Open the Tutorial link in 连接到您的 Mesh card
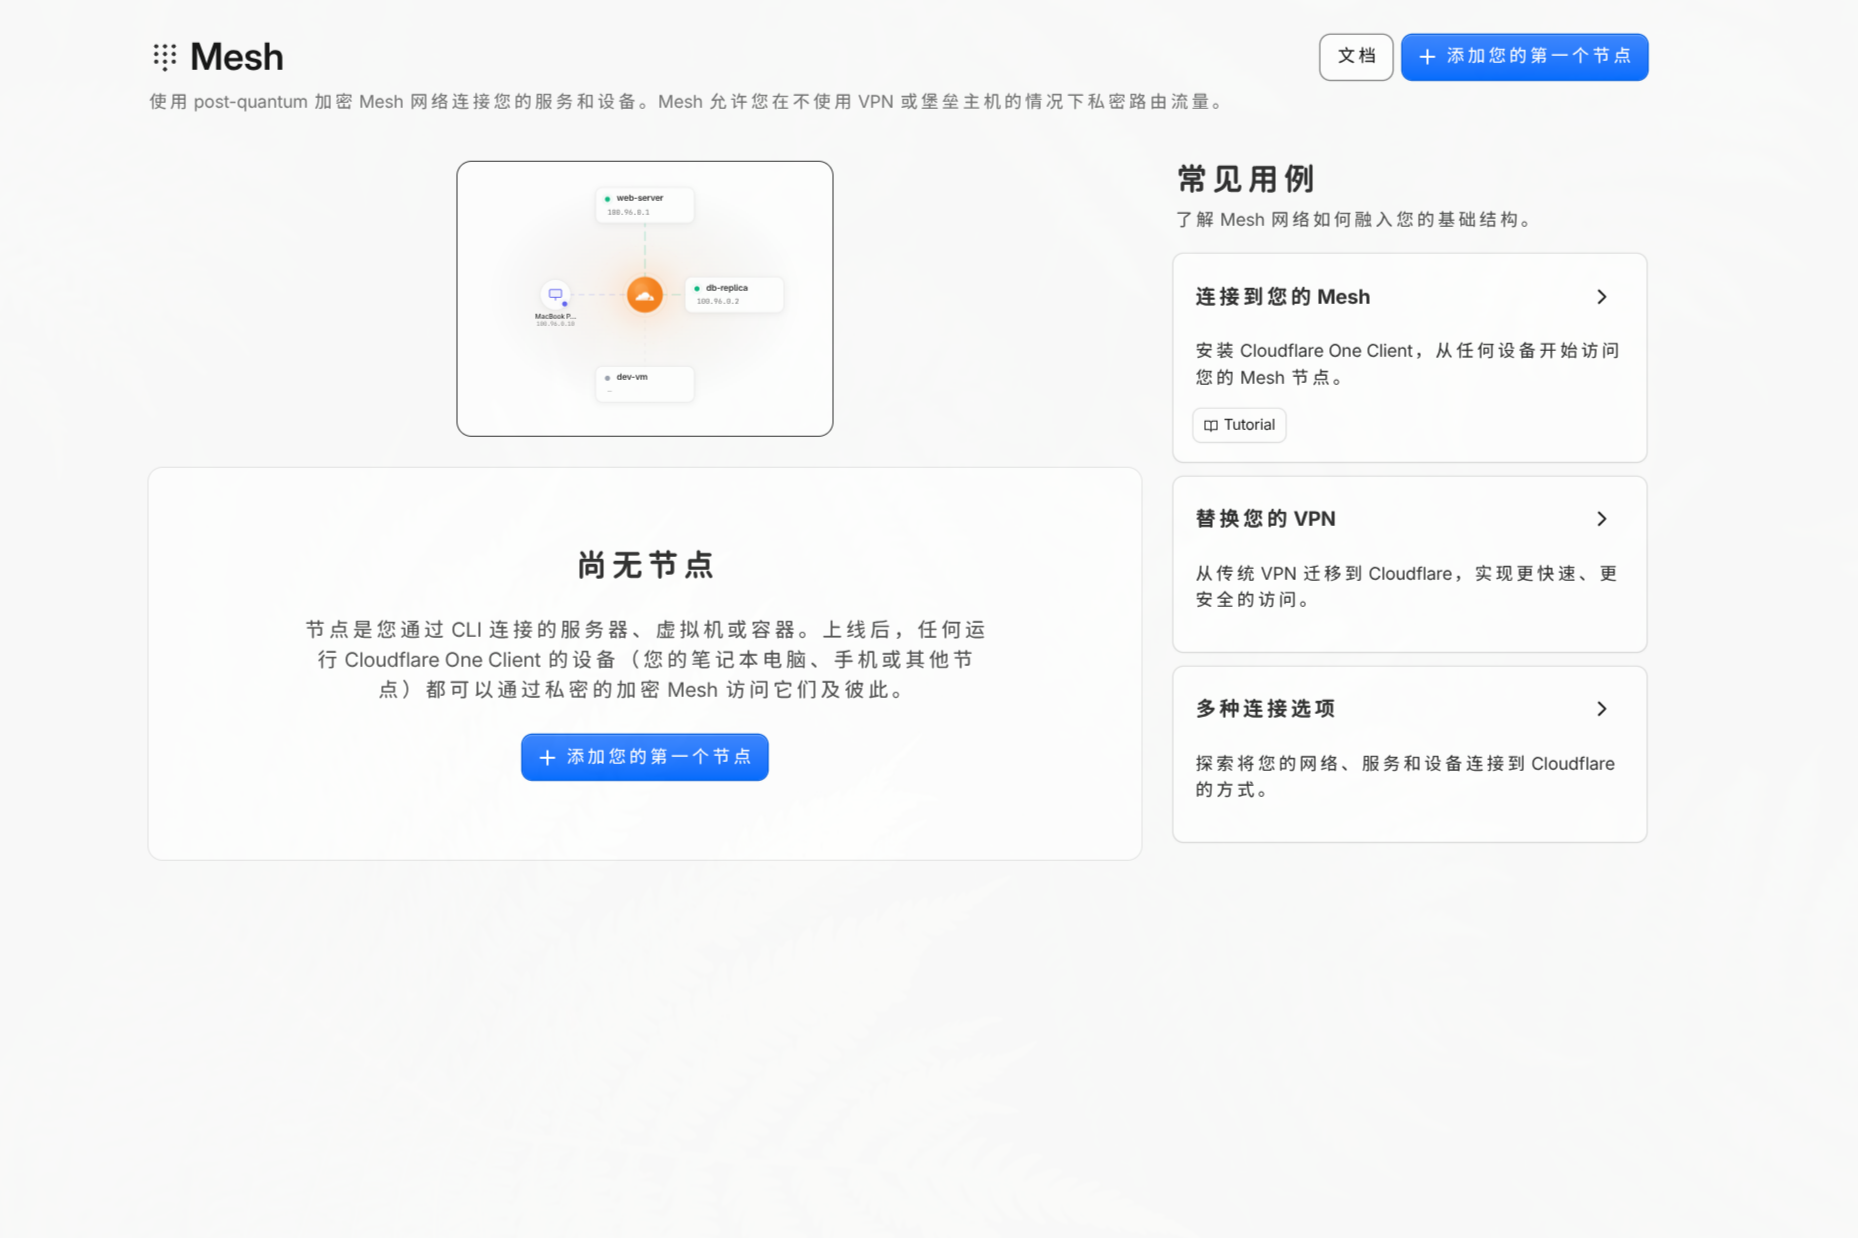The height and width of the screenshot is (1238, 1858). 1239,425
